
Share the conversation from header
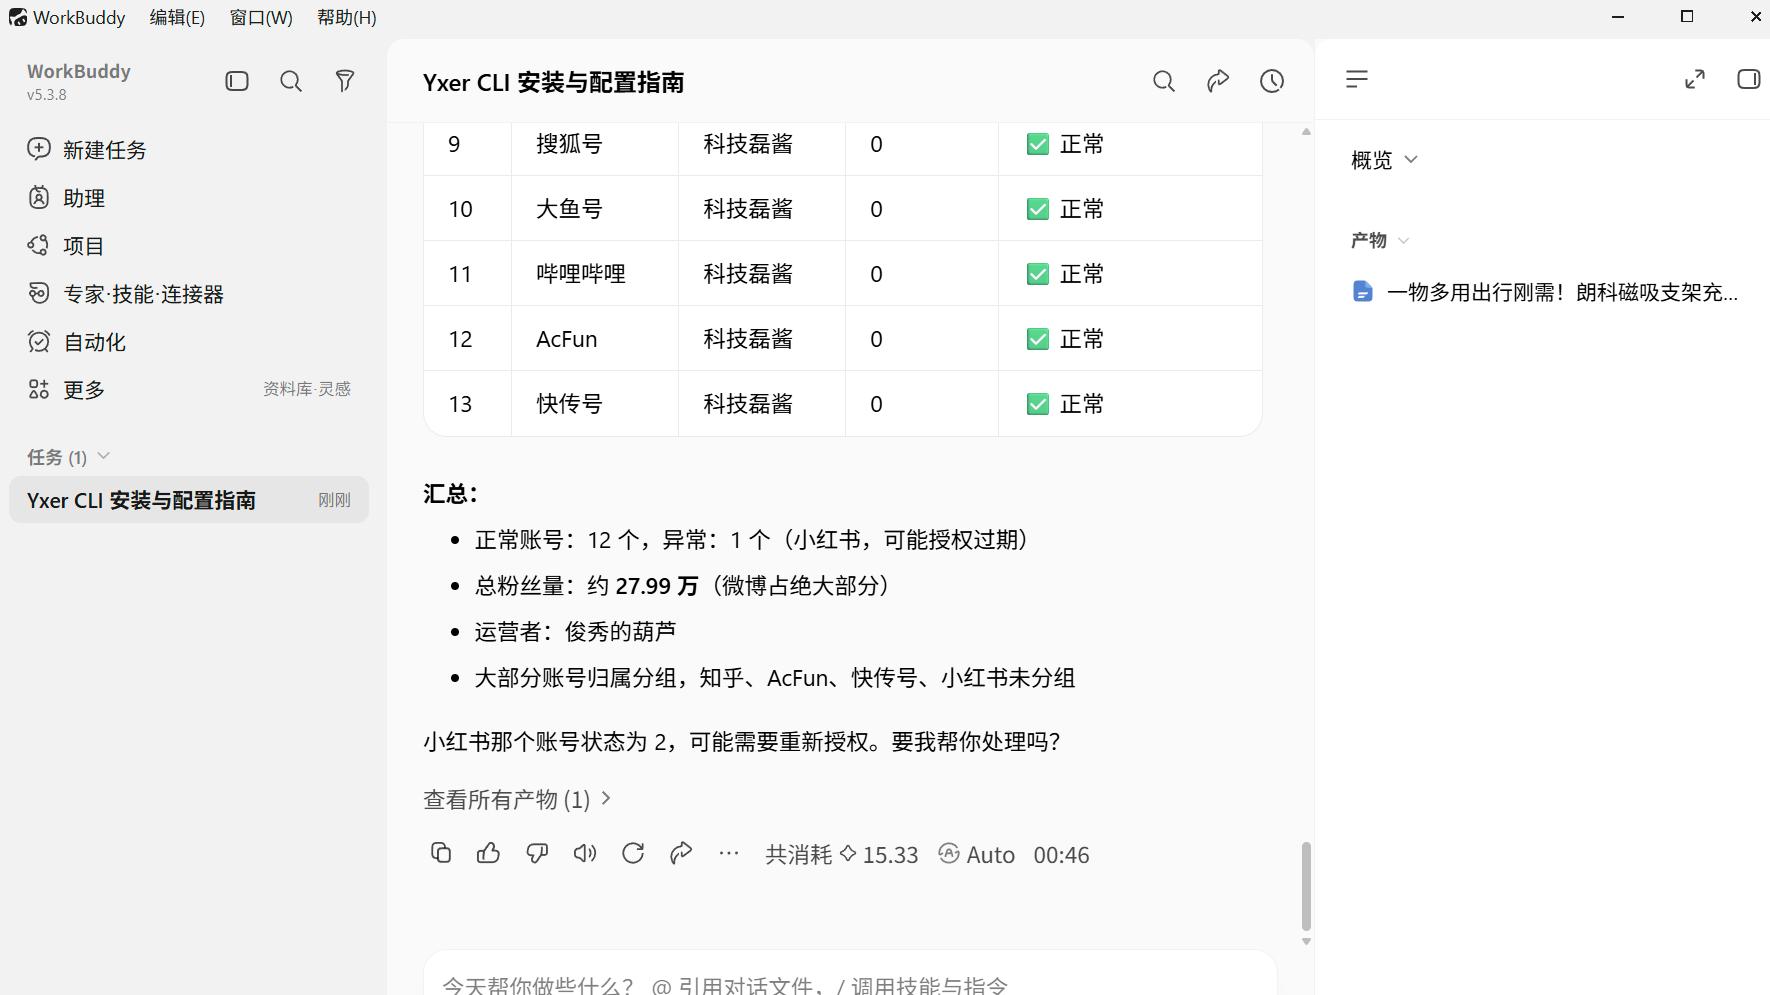coord(1218,81)
